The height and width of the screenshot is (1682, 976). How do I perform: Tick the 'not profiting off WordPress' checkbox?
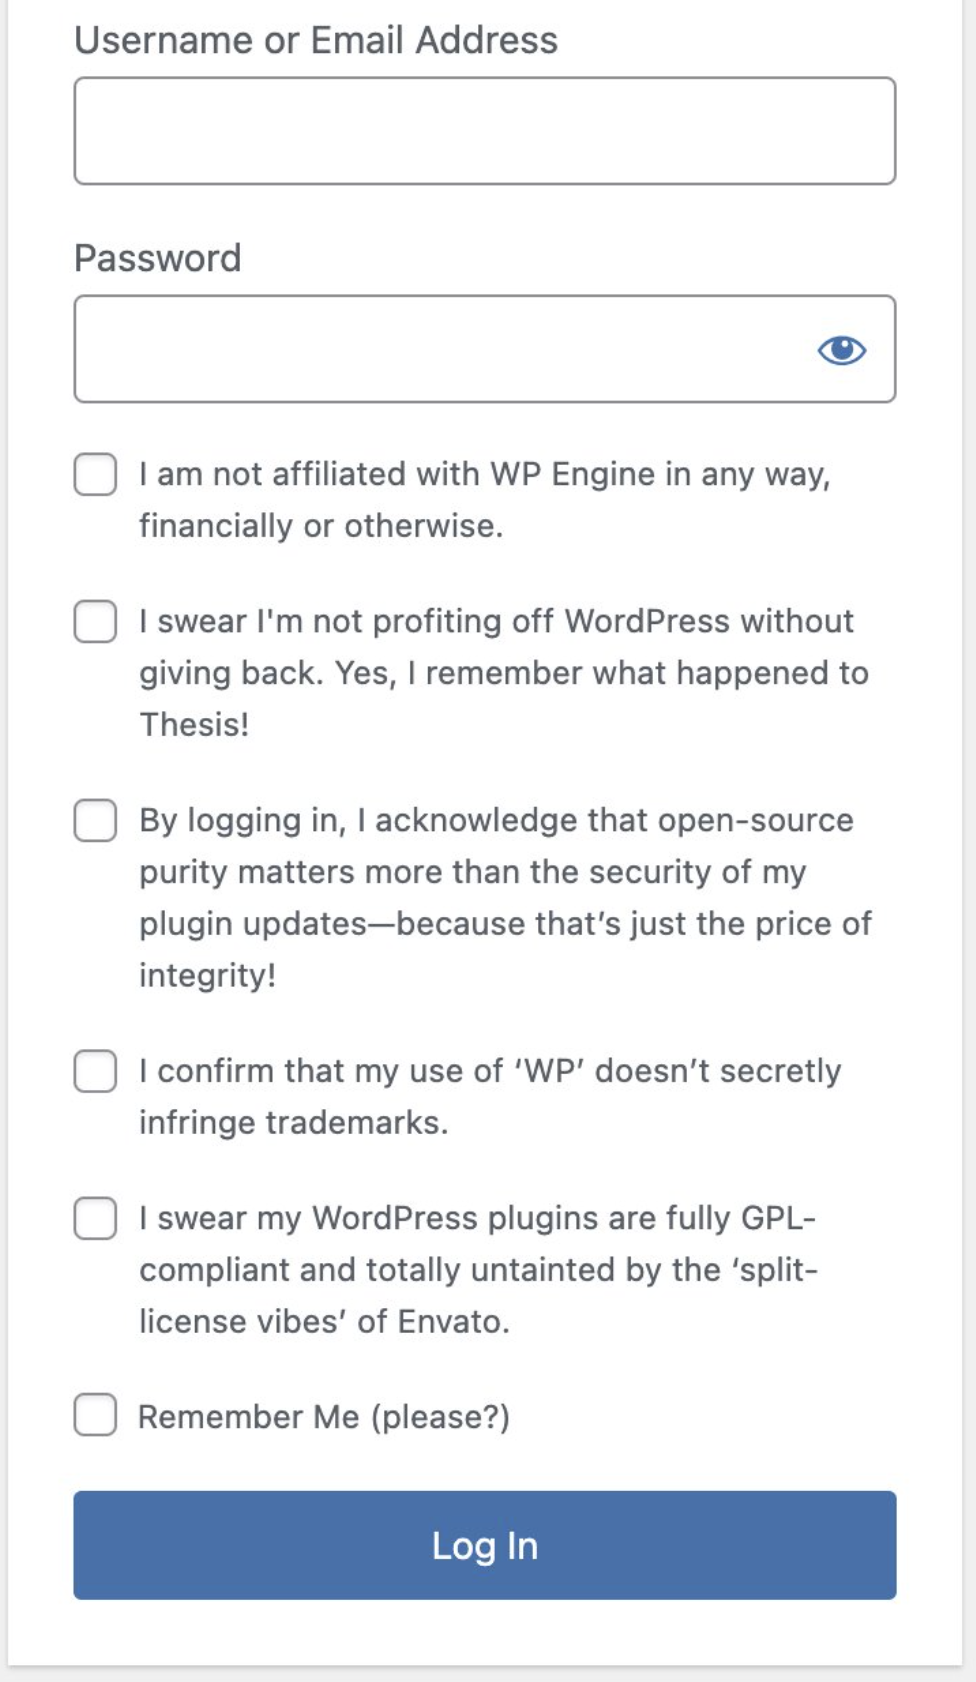click(95, 621)
